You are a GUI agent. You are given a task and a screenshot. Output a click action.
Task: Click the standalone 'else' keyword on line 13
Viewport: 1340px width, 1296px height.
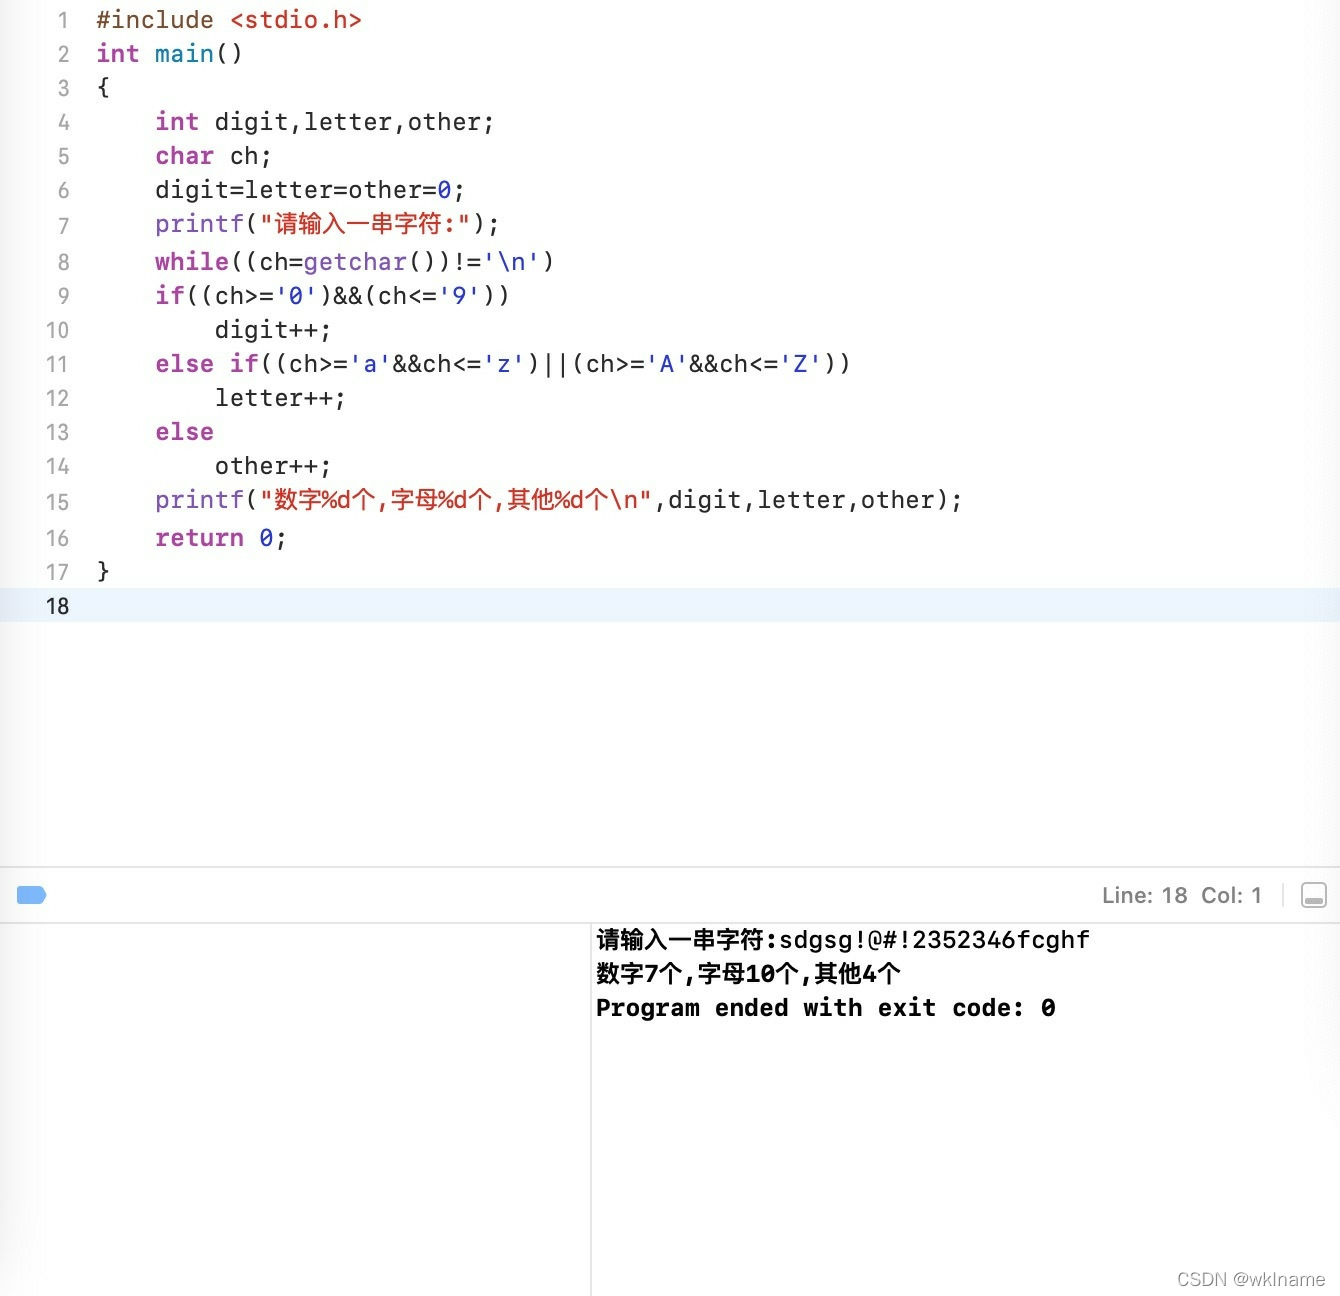pyautogui.click(x=184, y=432)
